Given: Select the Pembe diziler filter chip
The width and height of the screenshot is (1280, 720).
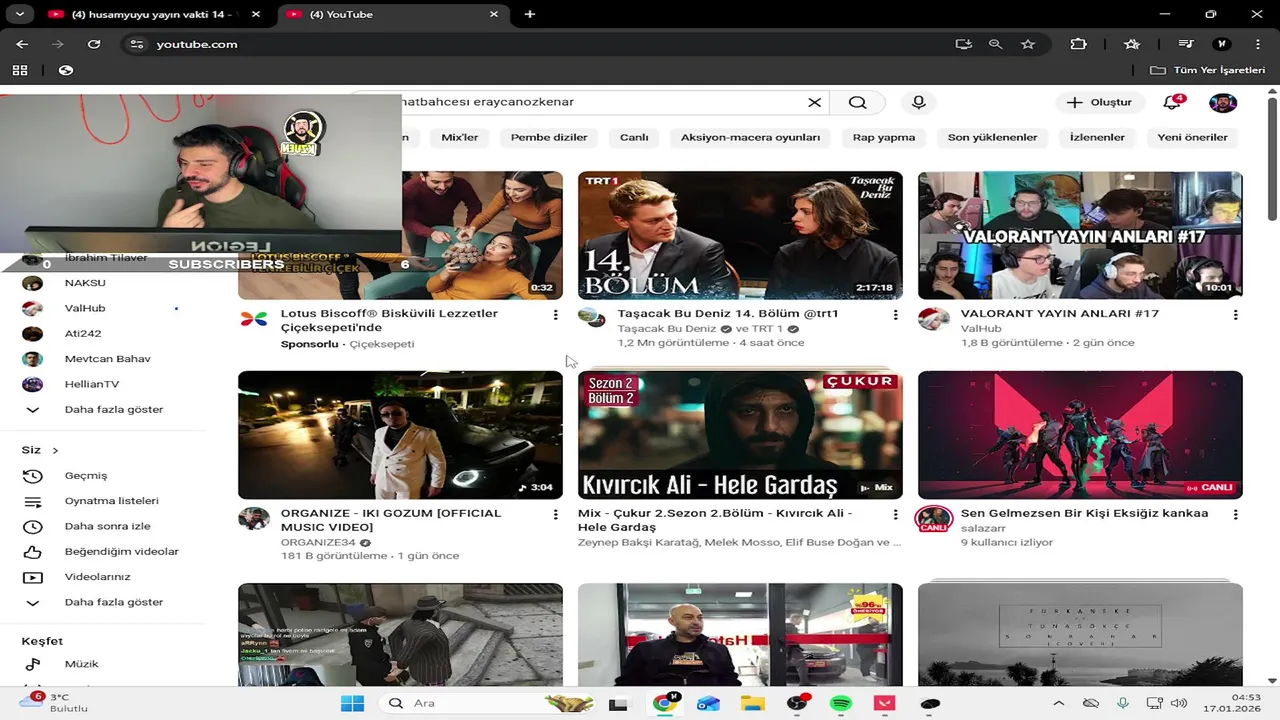Looking at the screenshot, I should click(x=549, y=137).
